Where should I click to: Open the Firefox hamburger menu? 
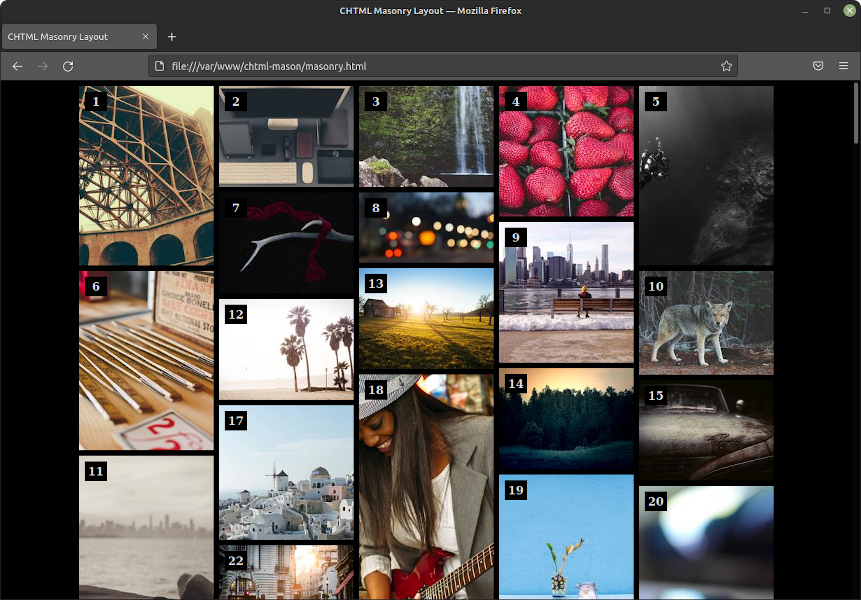coord(843,66)
